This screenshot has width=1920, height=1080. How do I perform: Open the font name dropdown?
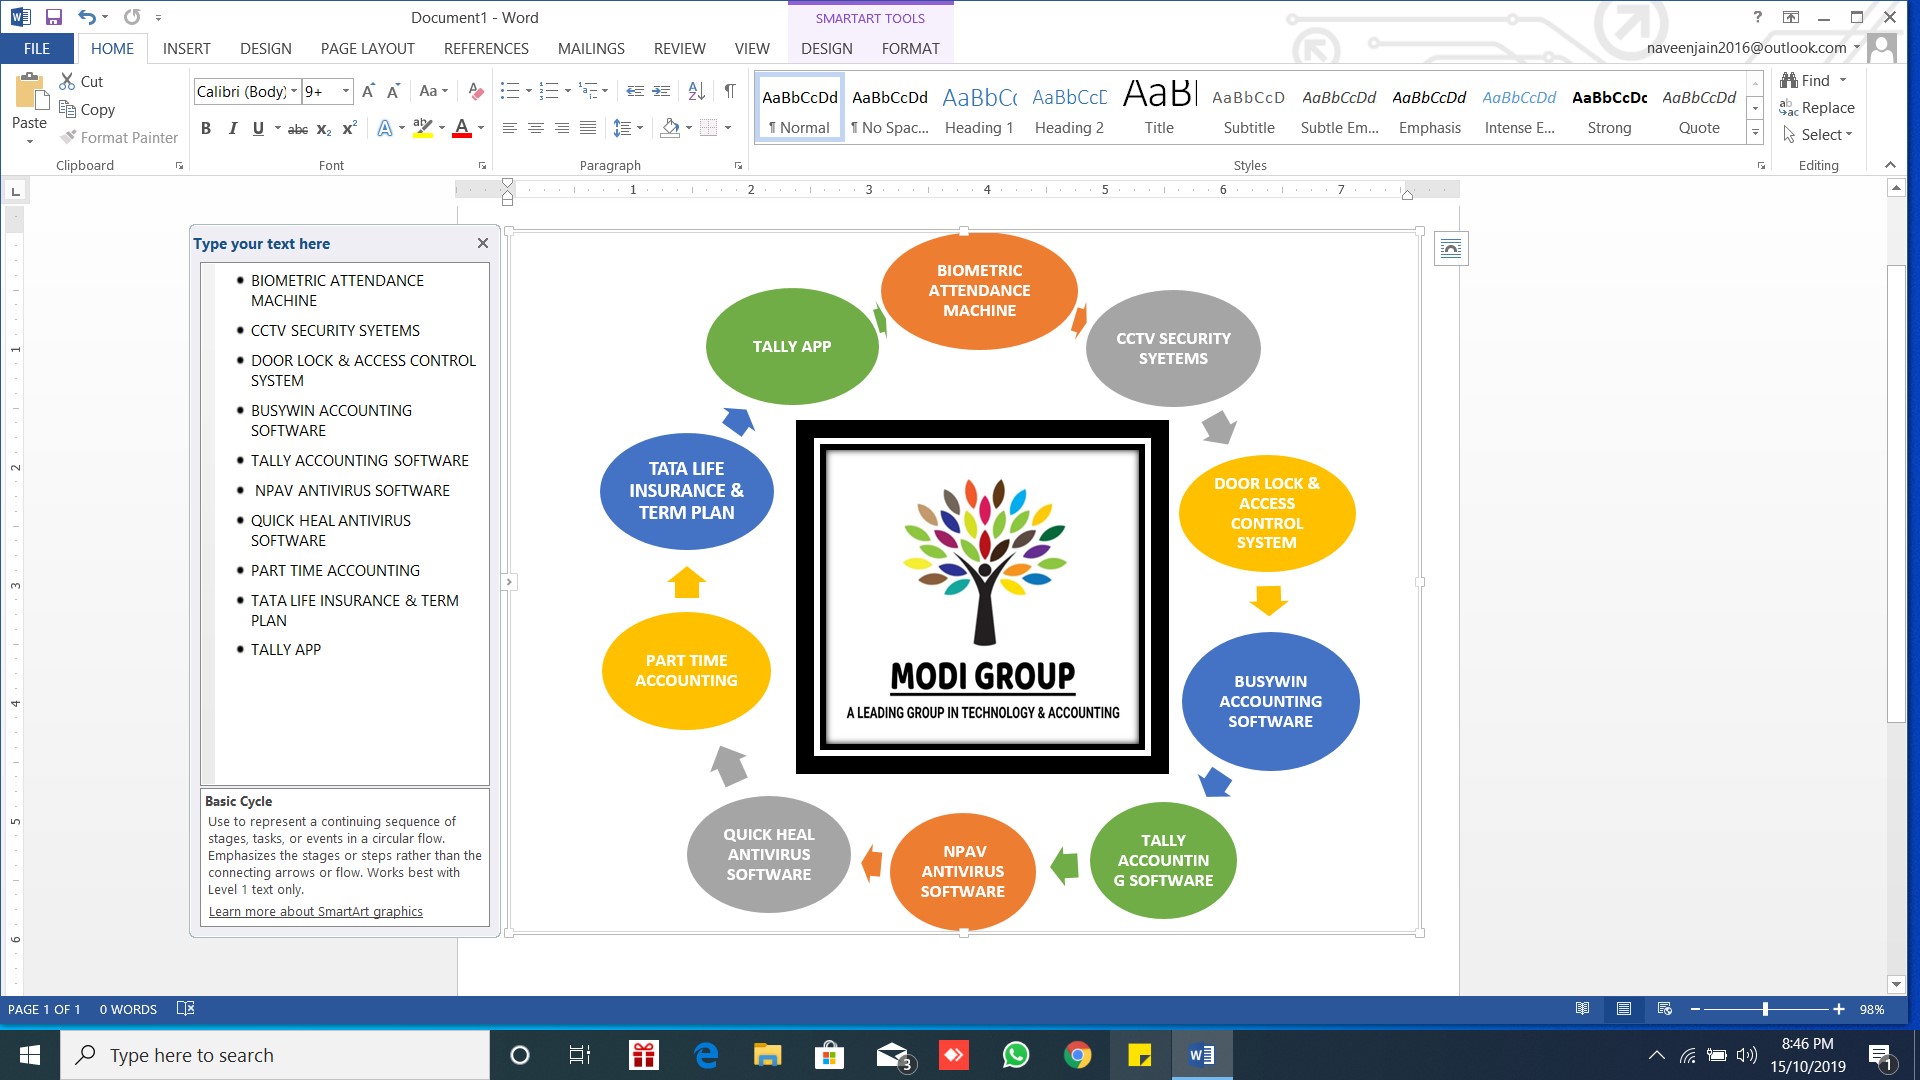(294, 91)
